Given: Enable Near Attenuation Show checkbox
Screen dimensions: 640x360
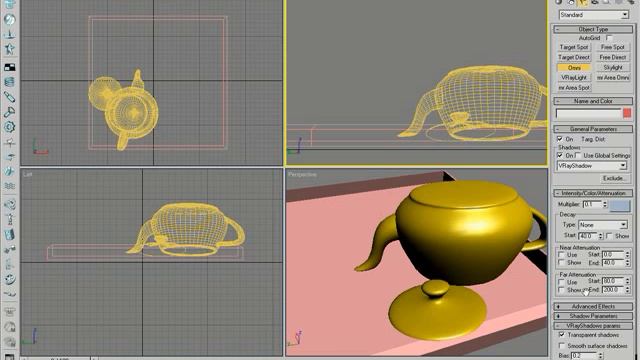Looking at the screenshot, I should pyautogui.click(x=561, y=263).
